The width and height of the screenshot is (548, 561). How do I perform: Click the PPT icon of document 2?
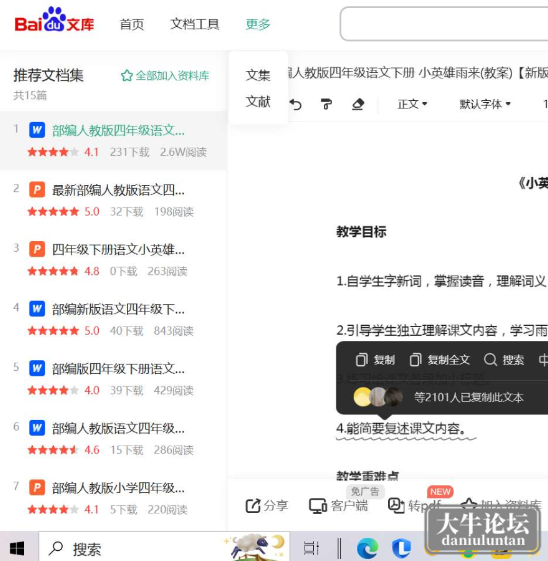pos(37,189)
